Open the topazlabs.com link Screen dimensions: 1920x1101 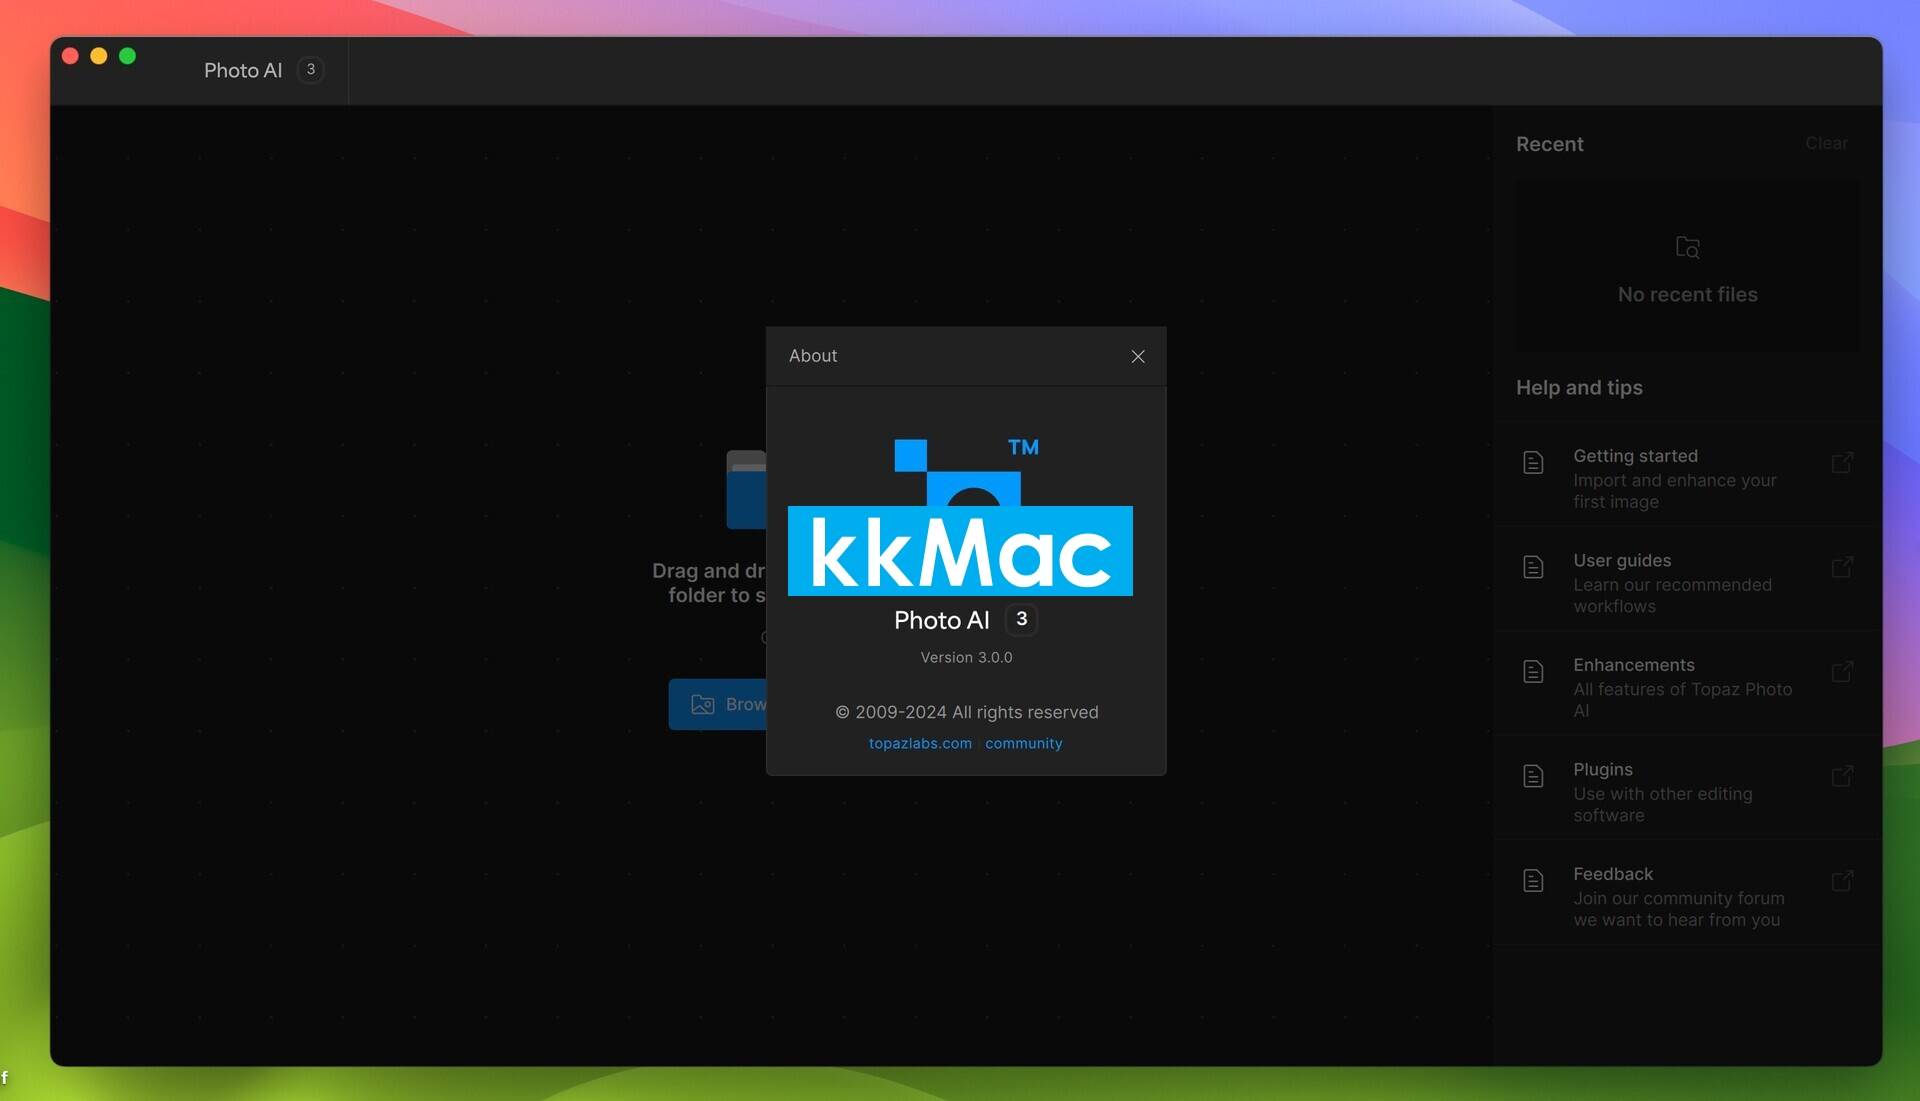[920, 744]
